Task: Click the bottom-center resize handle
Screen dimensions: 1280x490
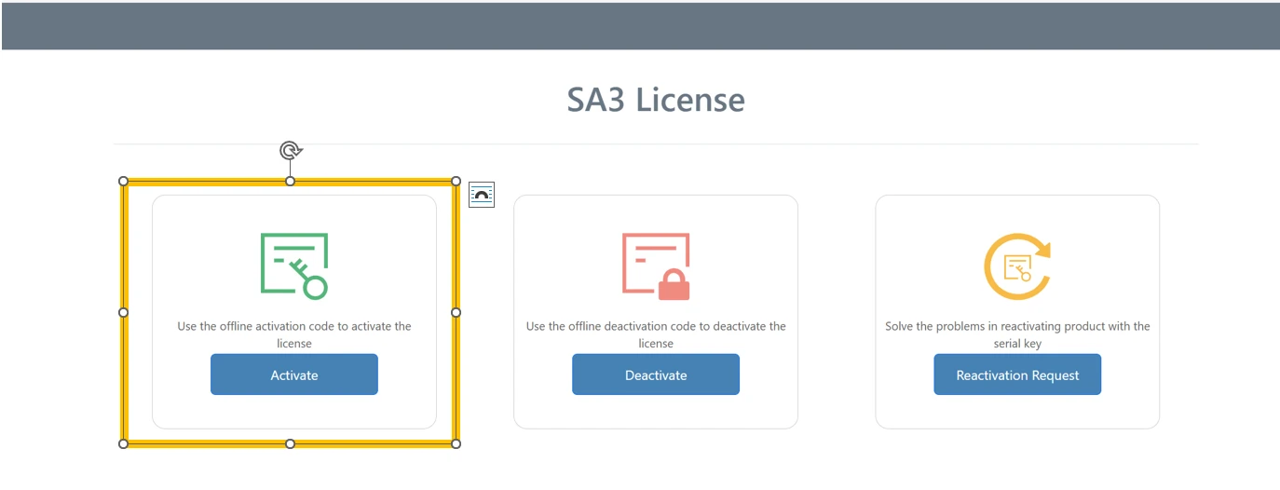Action: point(290,443)
